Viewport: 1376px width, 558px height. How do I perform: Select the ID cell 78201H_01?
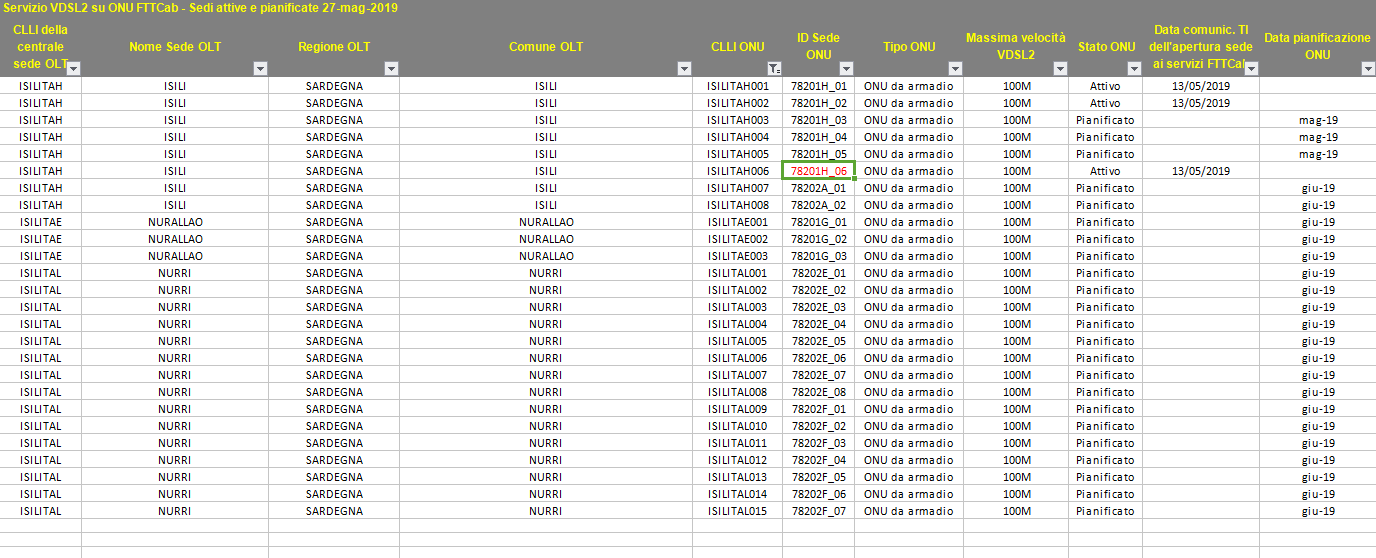[819, 86]
